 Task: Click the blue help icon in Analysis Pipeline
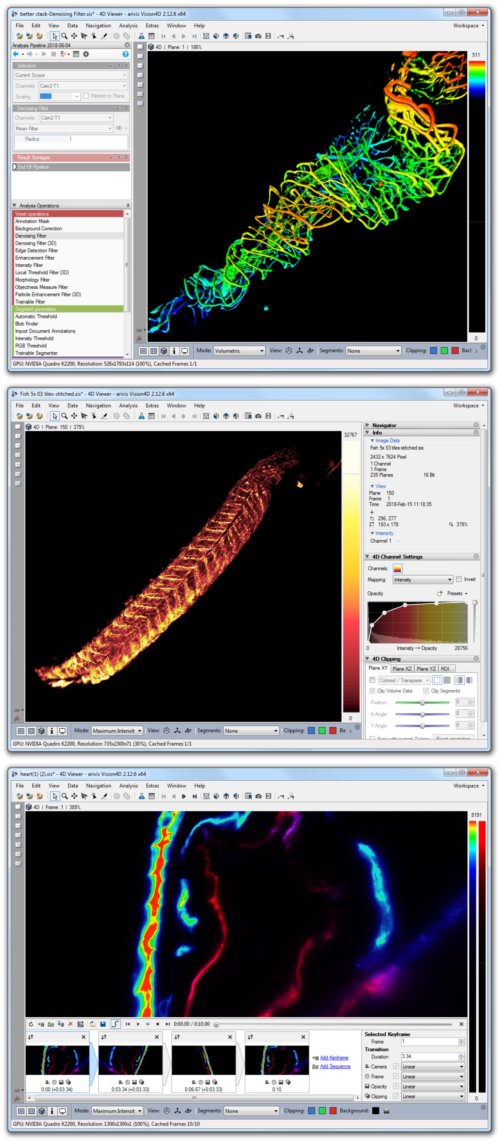[x=125, y=54]
